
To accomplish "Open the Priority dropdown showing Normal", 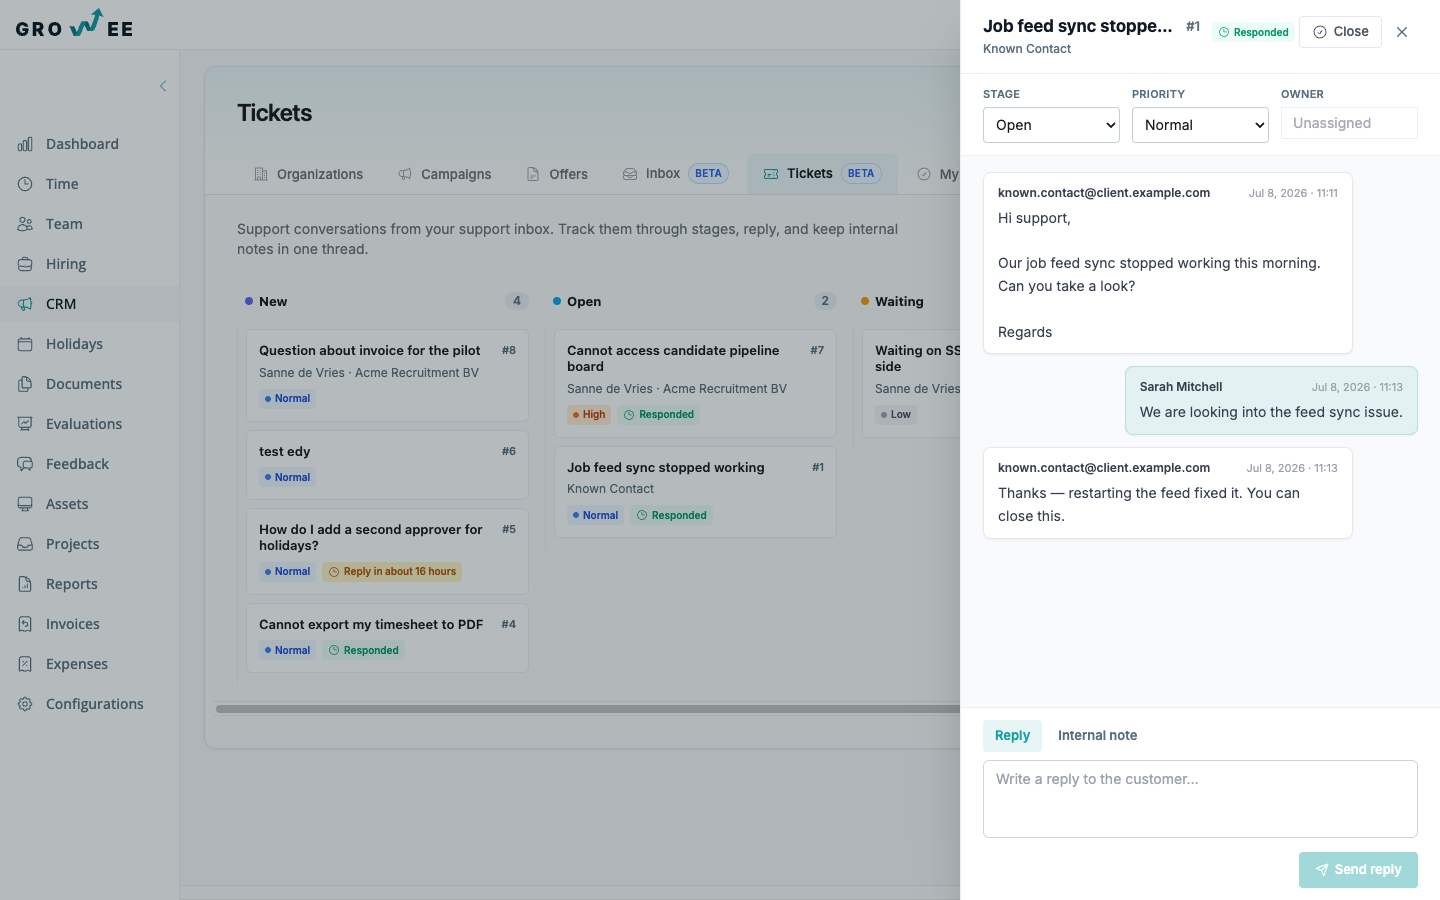I will coord(1200,125).
